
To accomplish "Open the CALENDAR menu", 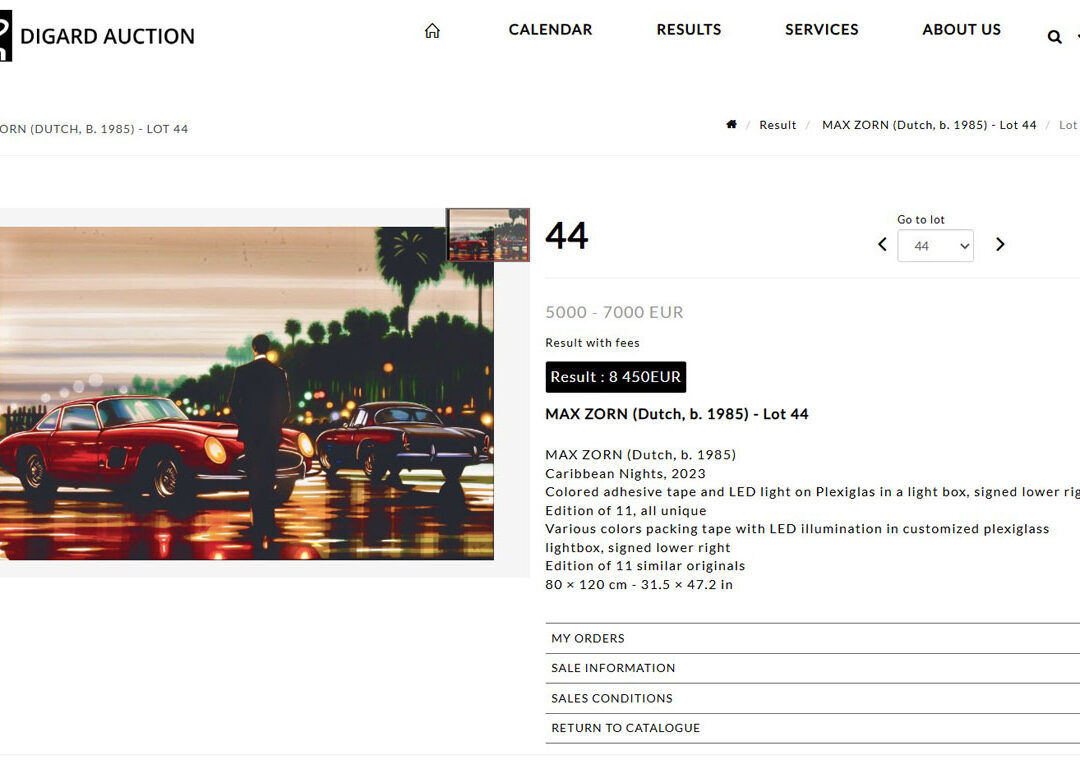I will coord(550,30).
